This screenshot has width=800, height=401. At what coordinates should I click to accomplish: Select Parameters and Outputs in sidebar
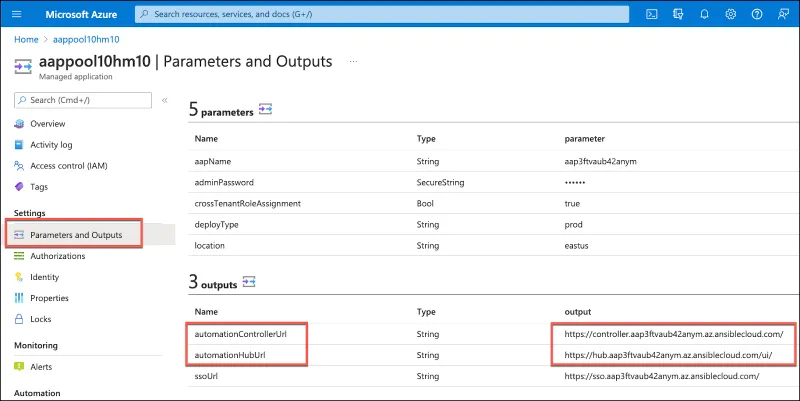click(76, 235)
